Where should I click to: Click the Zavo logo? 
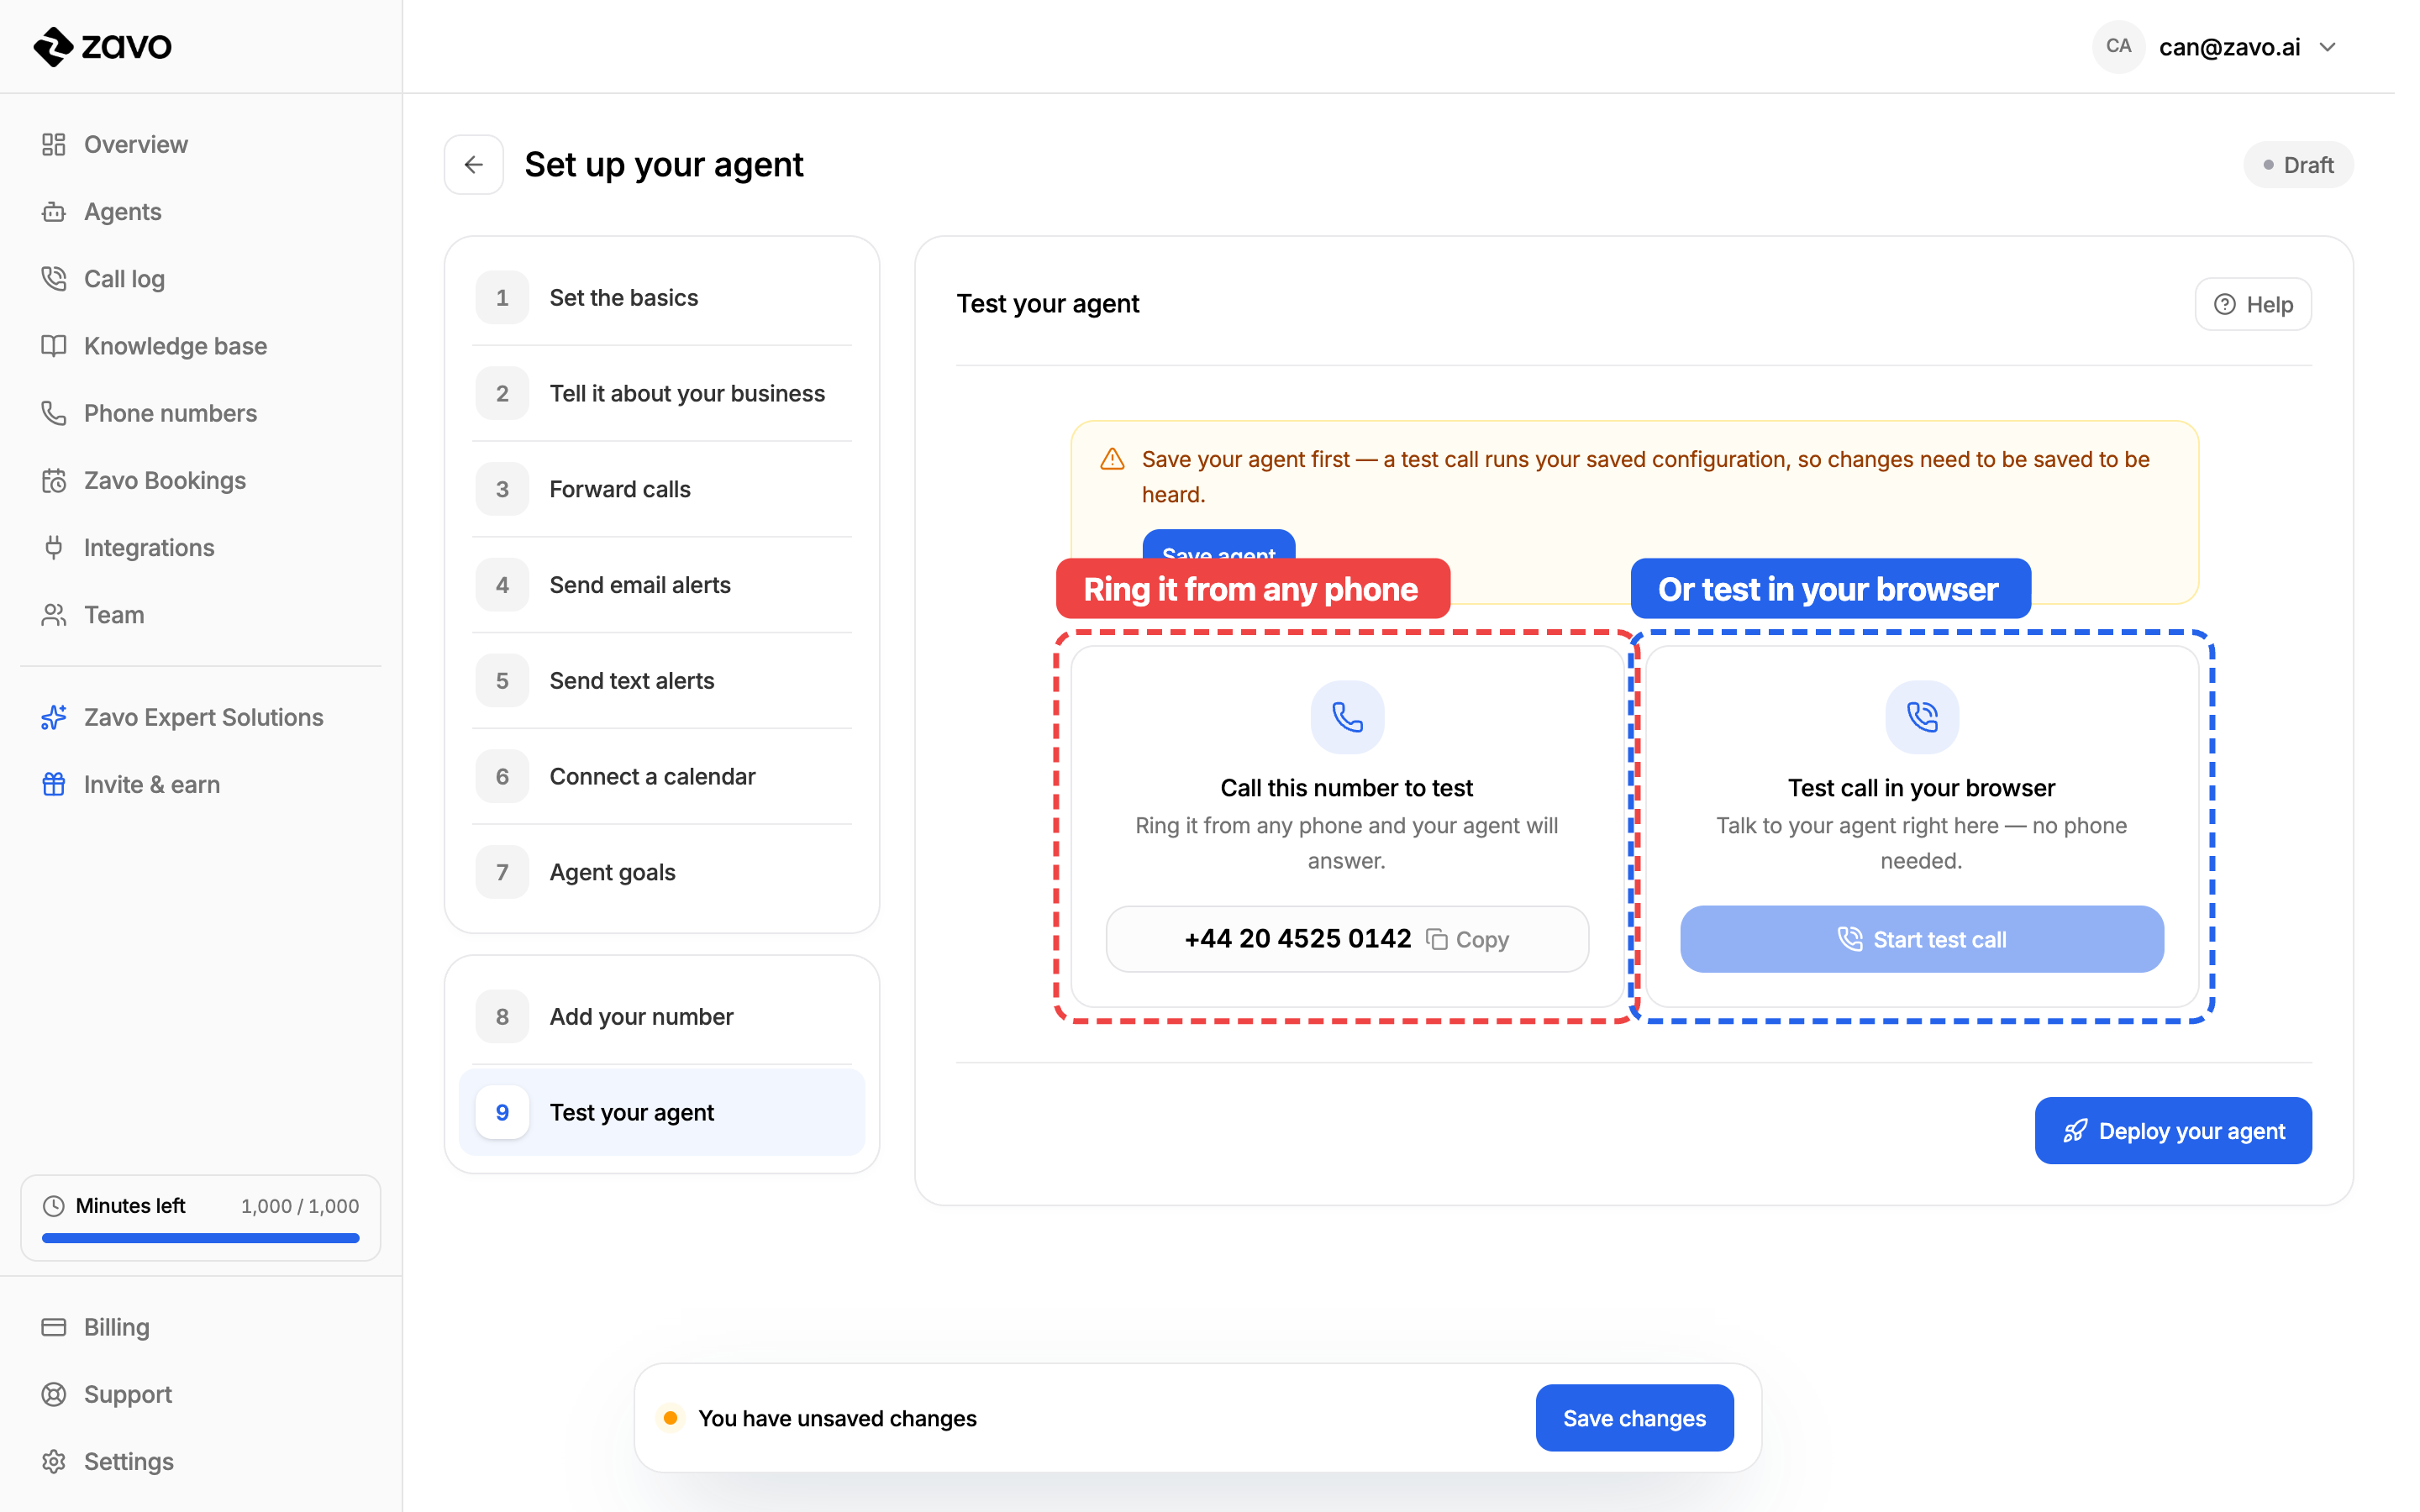click(x=103, y=46)
